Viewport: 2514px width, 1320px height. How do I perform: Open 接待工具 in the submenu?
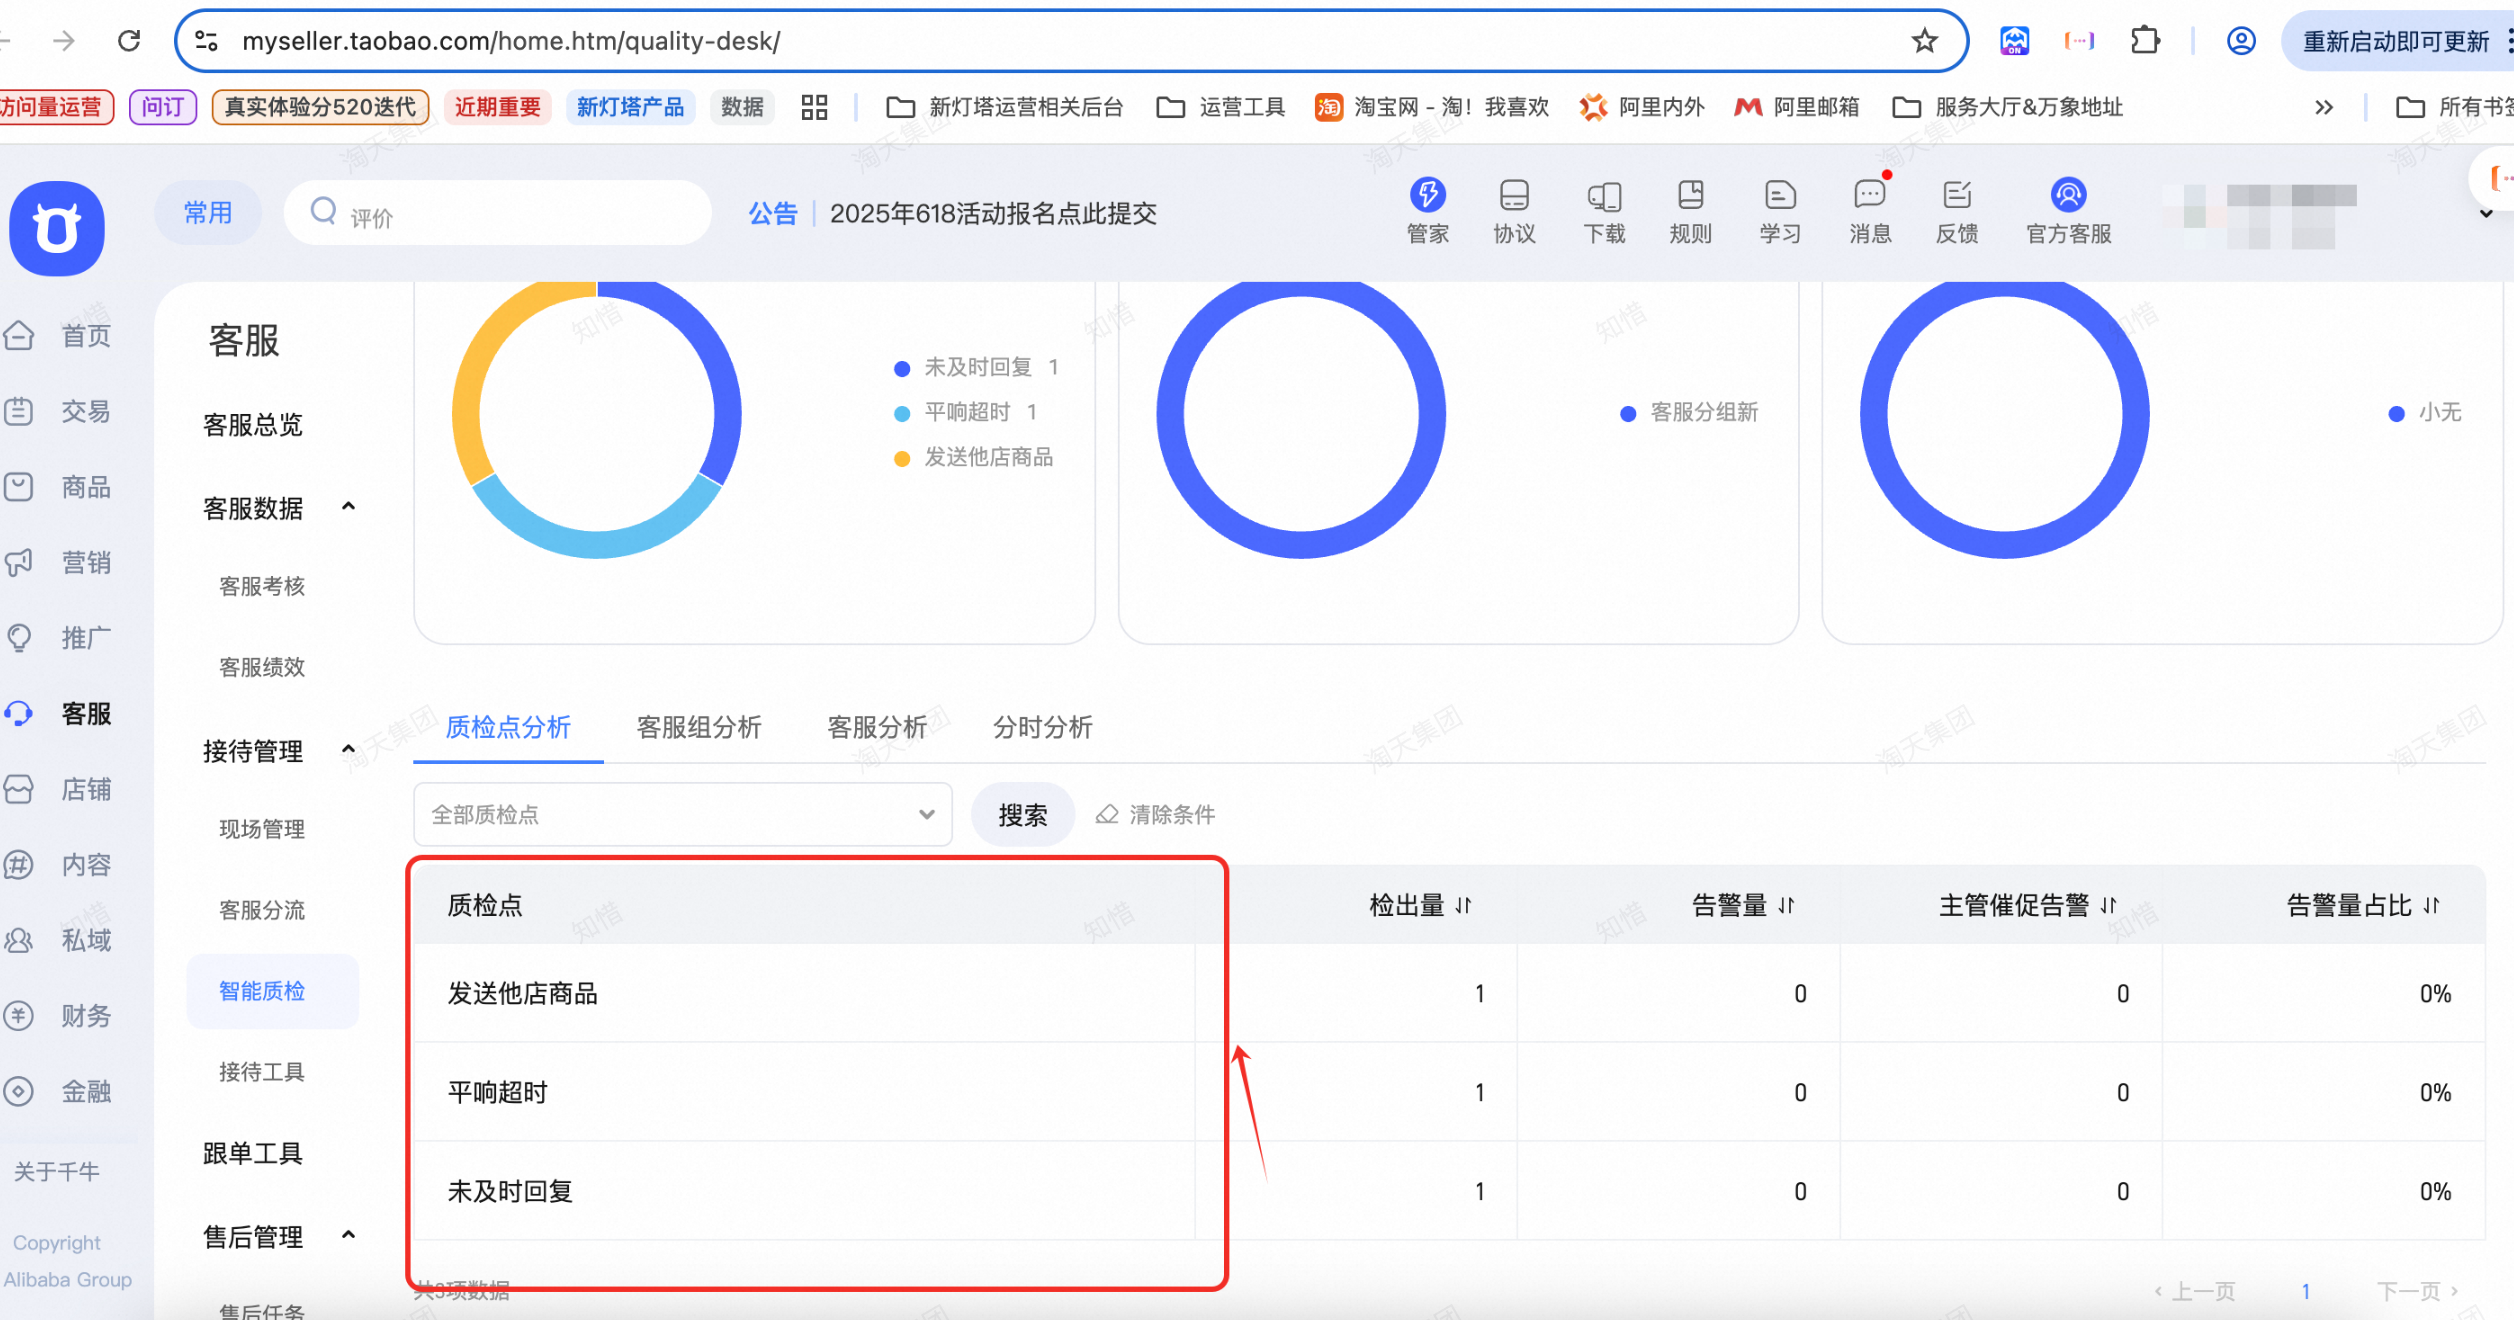coord(262,1072)
